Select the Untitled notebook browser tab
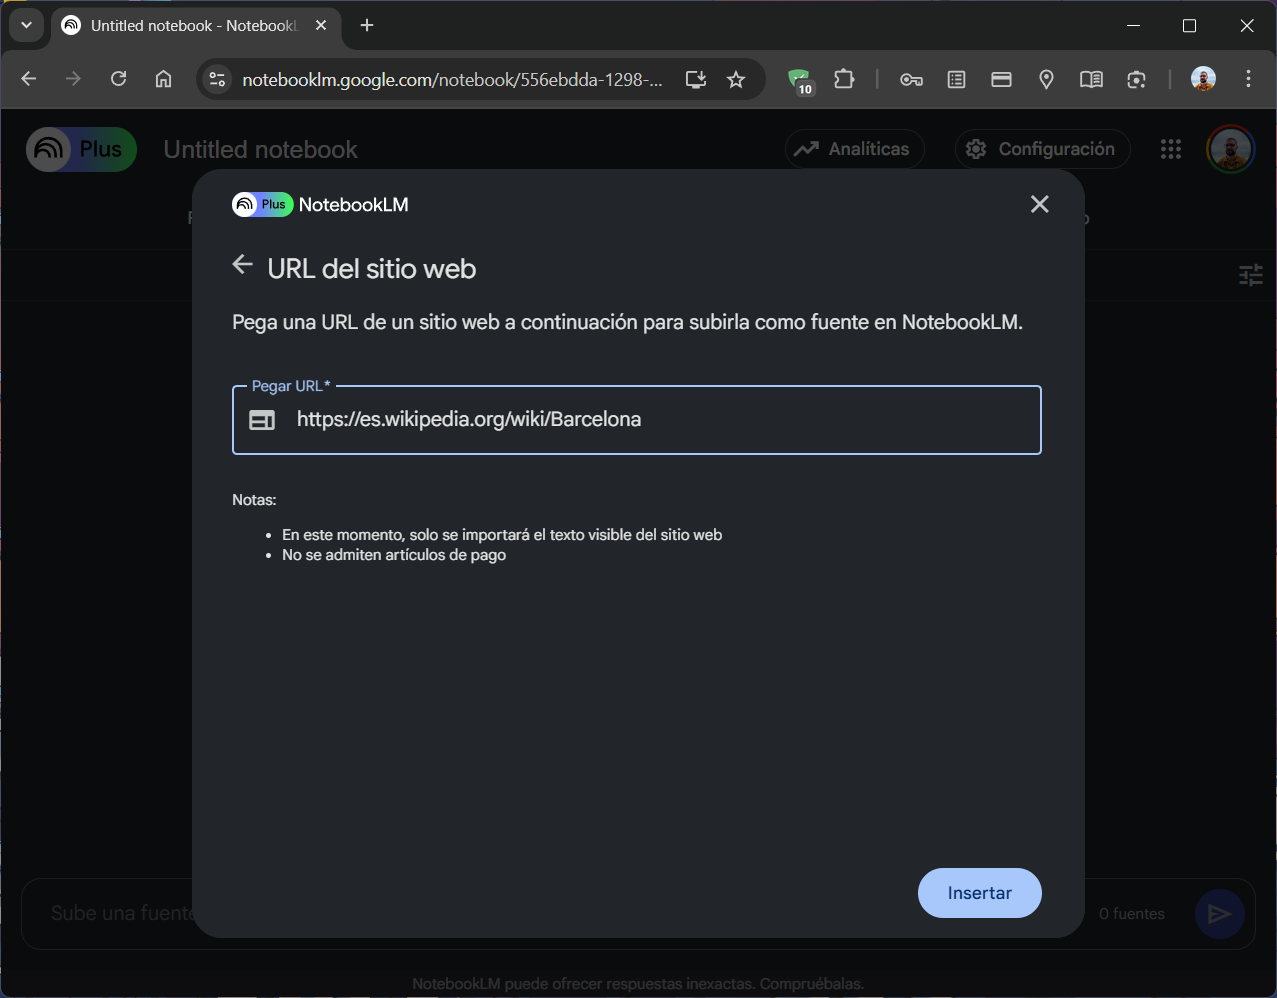Screen dimensions: 1277x998 pos(193,26)
